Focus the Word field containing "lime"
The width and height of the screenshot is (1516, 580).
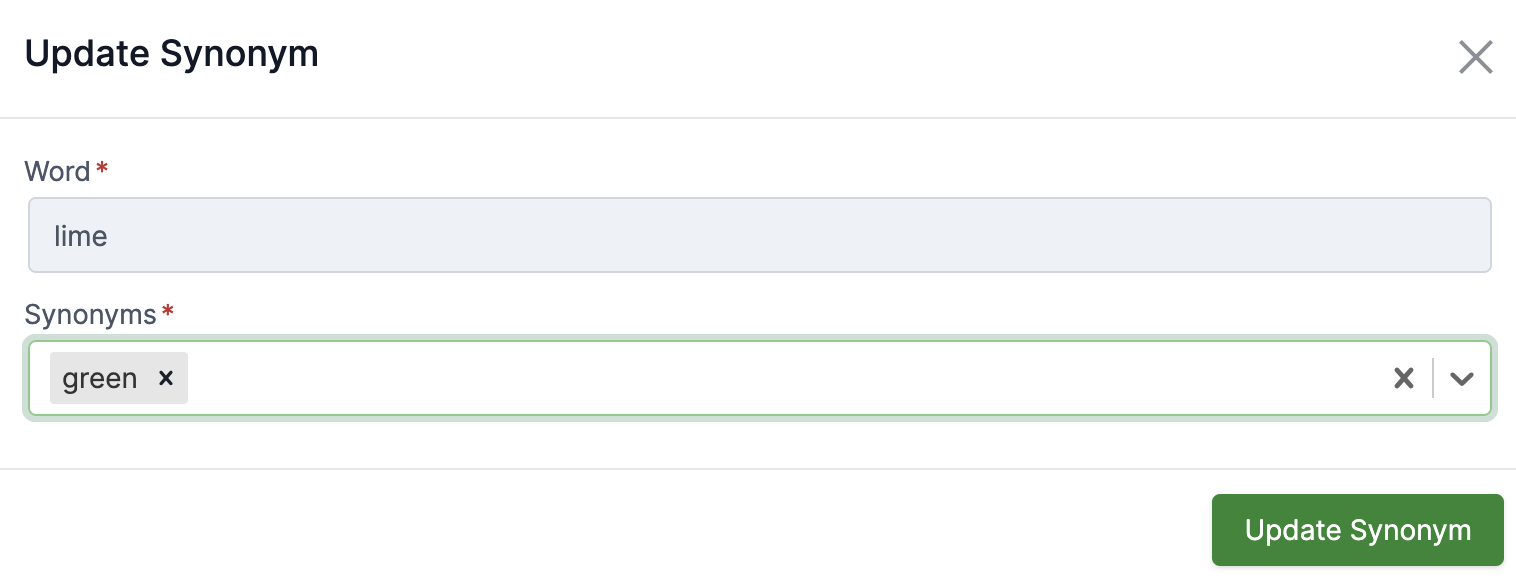pos(760,236)
